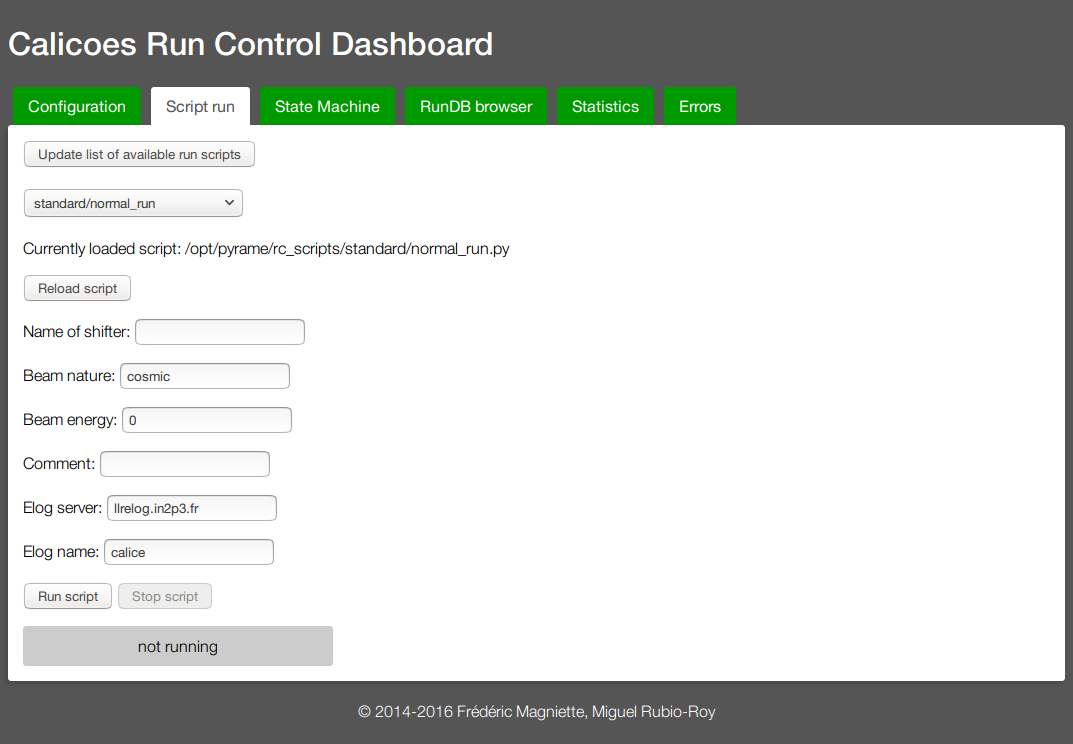Image resolution: width=1073 pixels, height=744 pixels.
Task: Click the 'Elog name:' label
Action: pyautogui.click(x=61, y=552)
